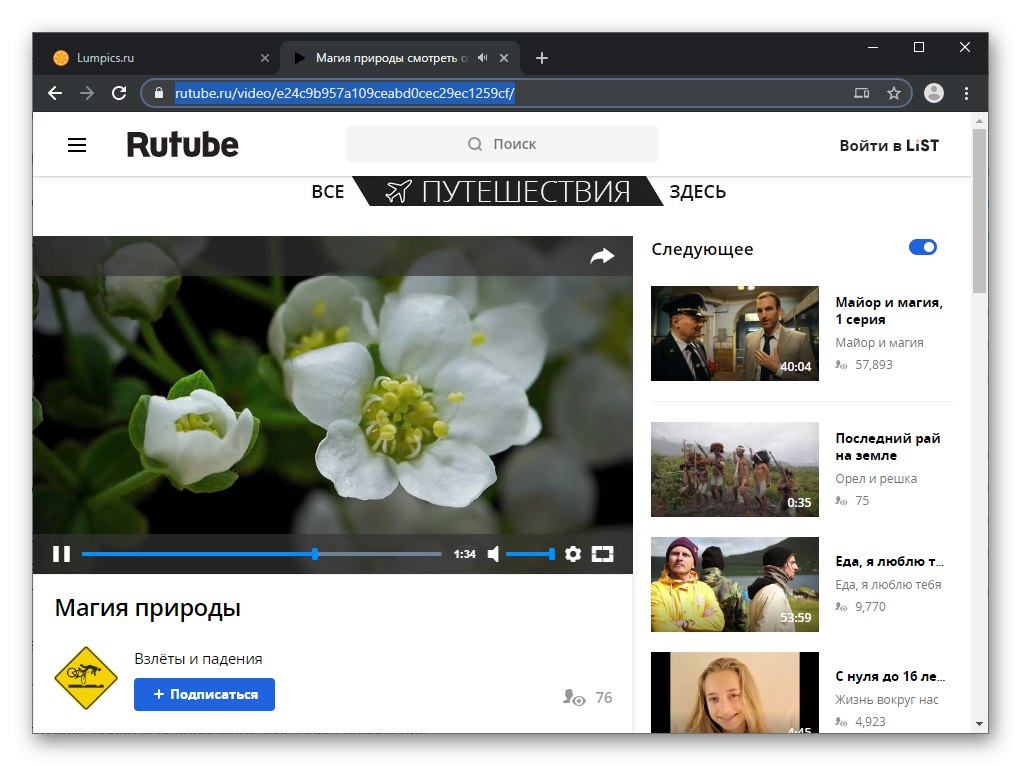Go to the Rutube logo homepage
The width and height of the screenshot is (1021, 766).
point(182,144)
